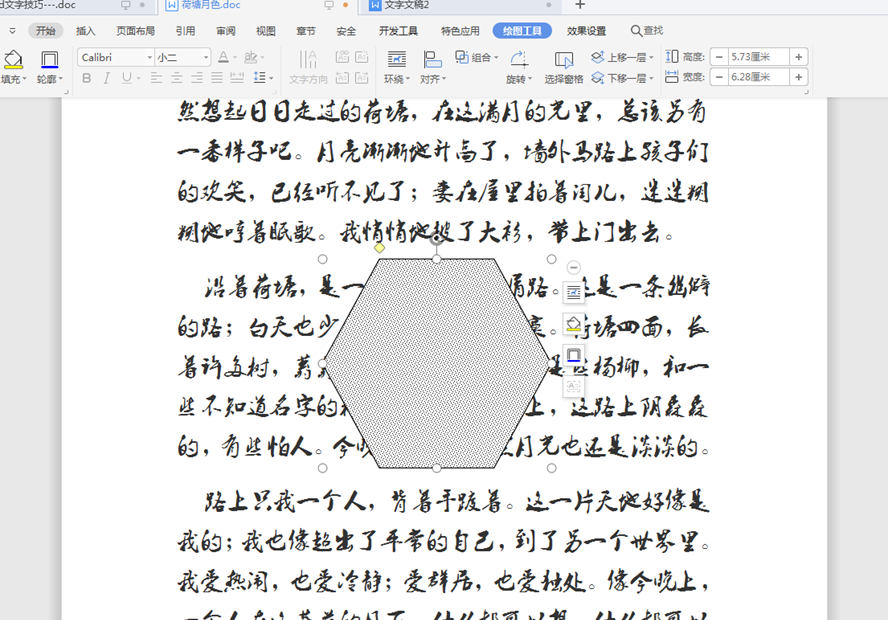Image resolution: width=888 pixels, height=620 pixels.
Task: Switch to the Home (开始) tab
Action: (x=45, y=31)
